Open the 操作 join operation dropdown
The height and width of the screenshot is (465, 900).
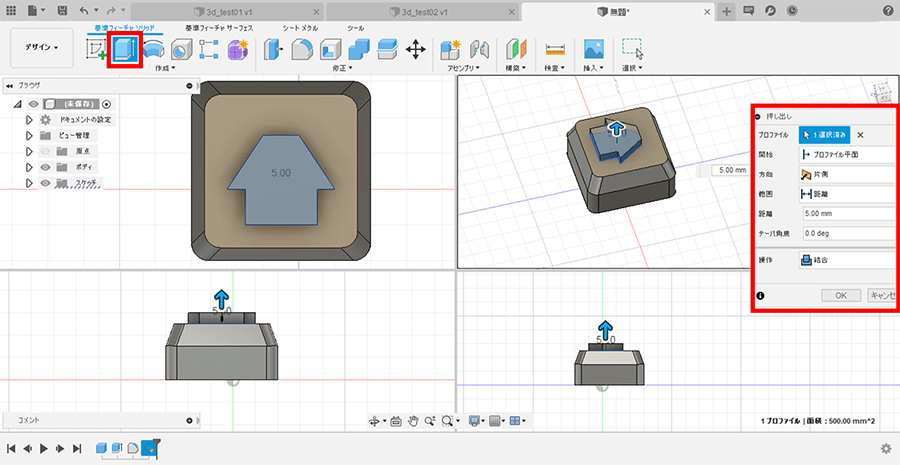tap(849, 260)
